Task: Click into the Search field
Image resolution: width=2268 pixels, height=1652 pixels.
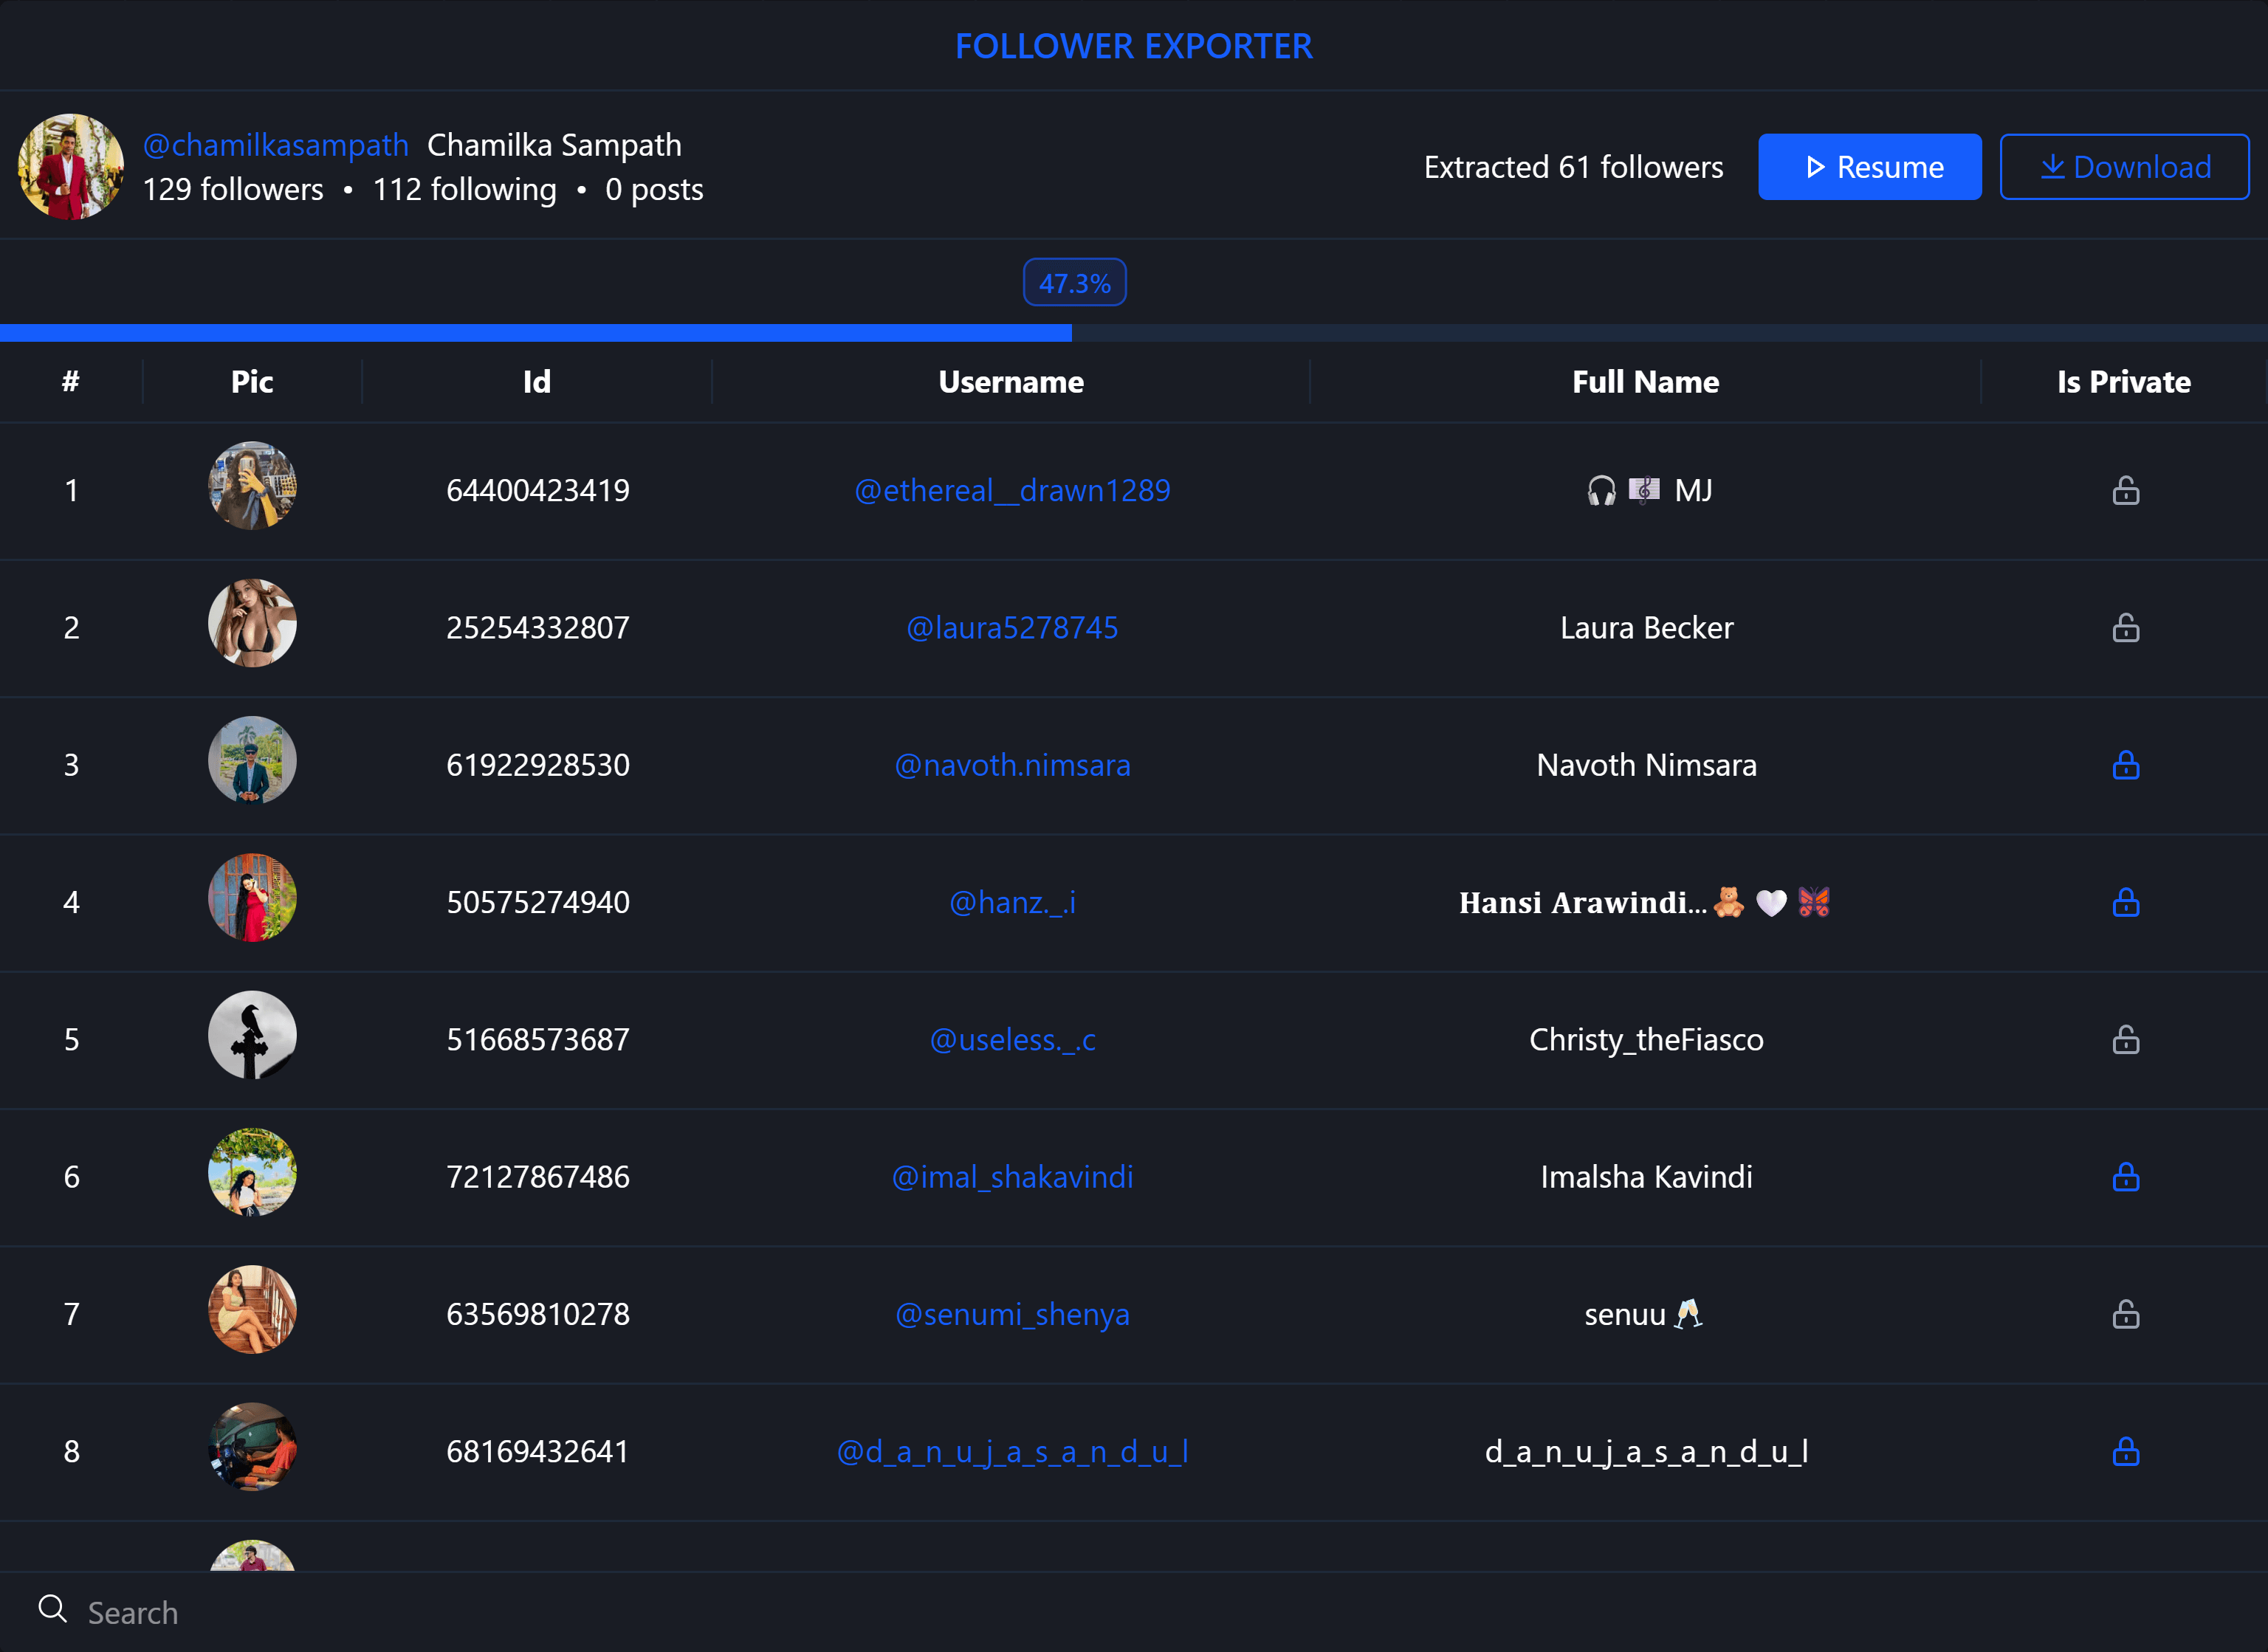Action: pyautogui.click(x=1134, y=1612)
